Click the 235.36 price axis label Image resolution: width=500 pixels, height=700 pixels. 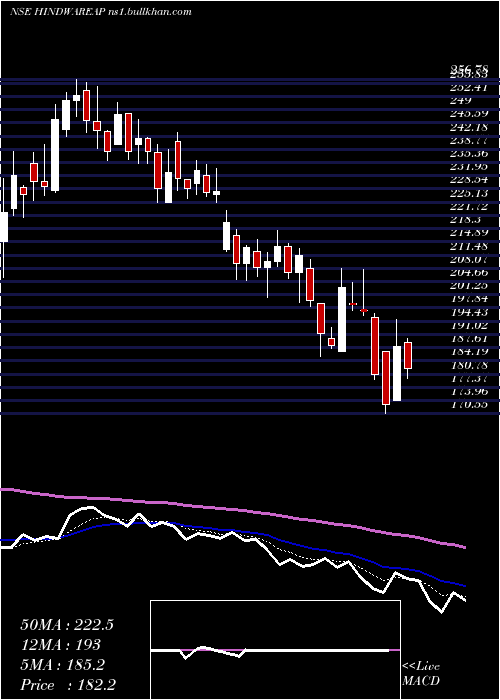click(x=468, y=154)
